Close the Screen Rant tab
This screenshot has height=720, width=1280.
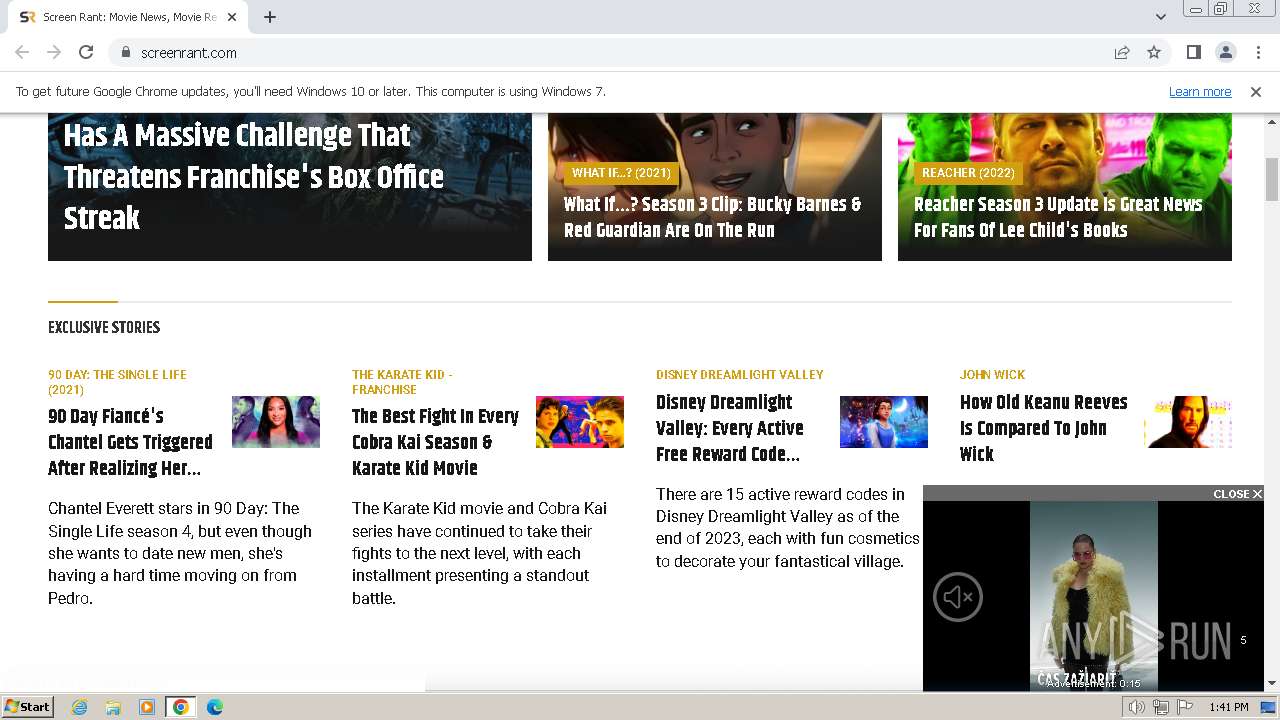(x=232, y=17)
